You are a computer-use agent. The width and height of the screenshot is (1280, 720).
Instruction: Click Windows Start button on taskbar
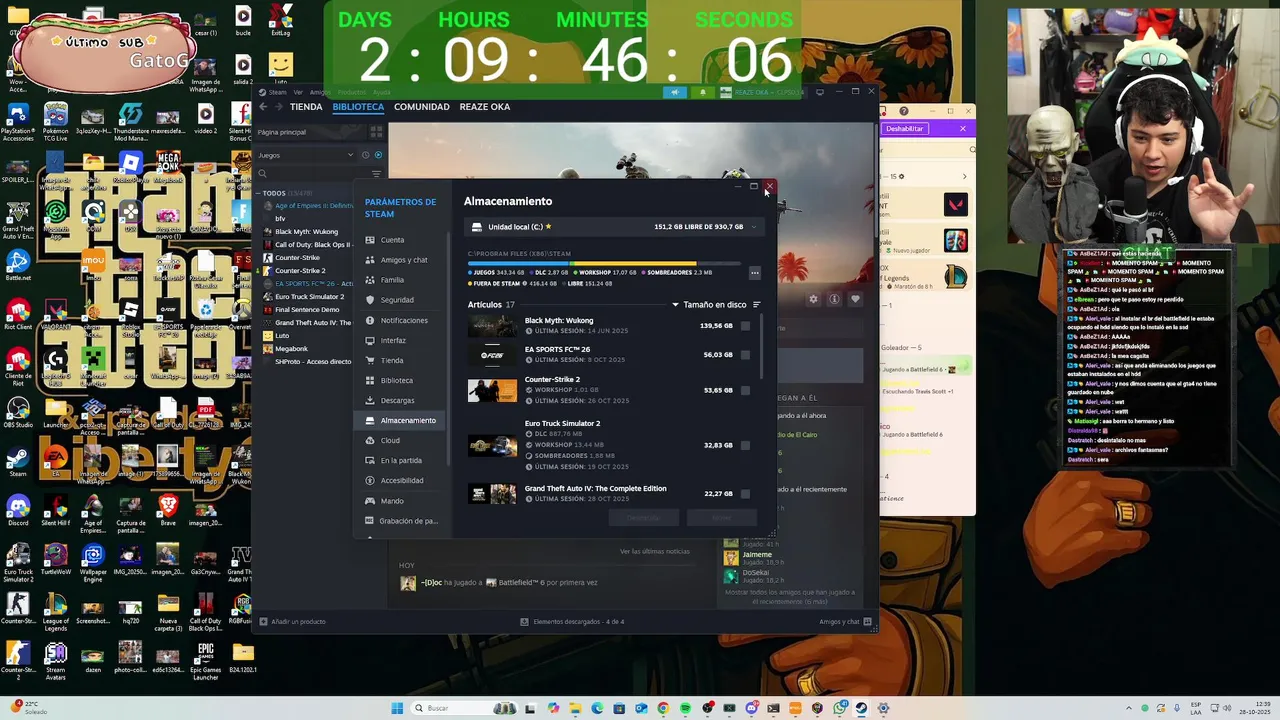point(397,708)
